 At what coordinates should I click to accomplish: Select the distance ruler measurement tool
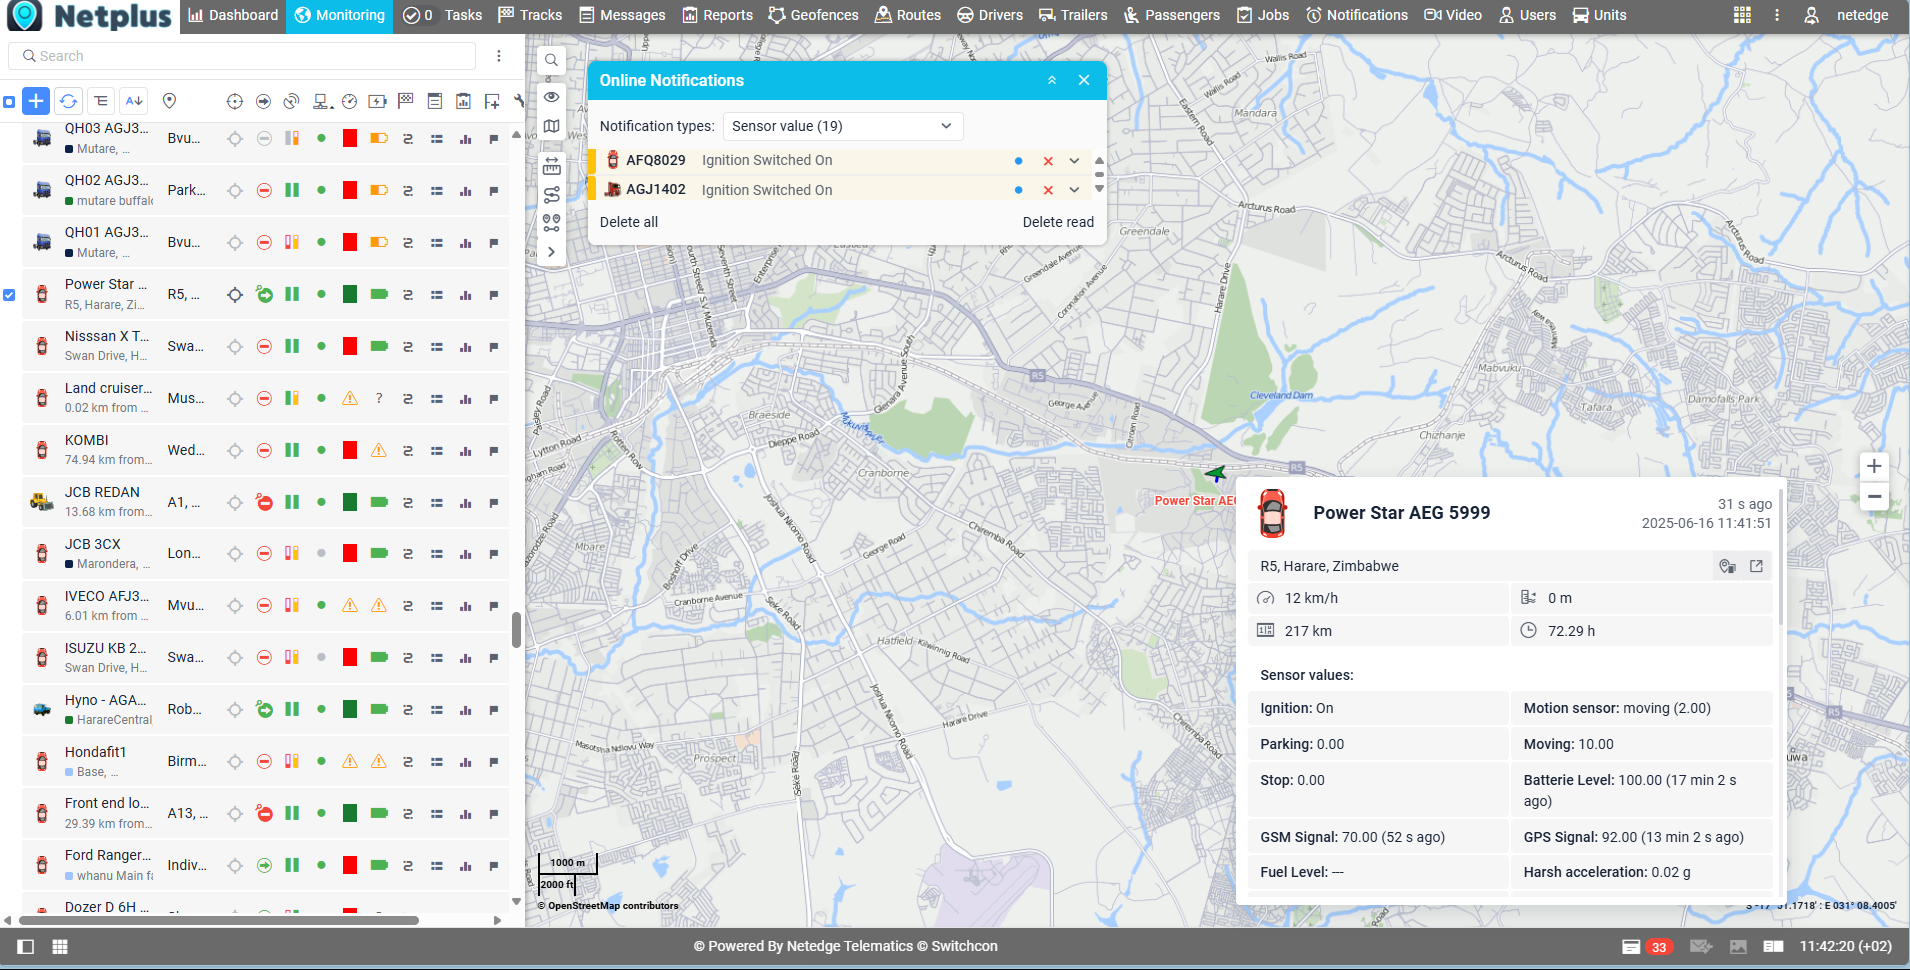[x=551, y=166]
